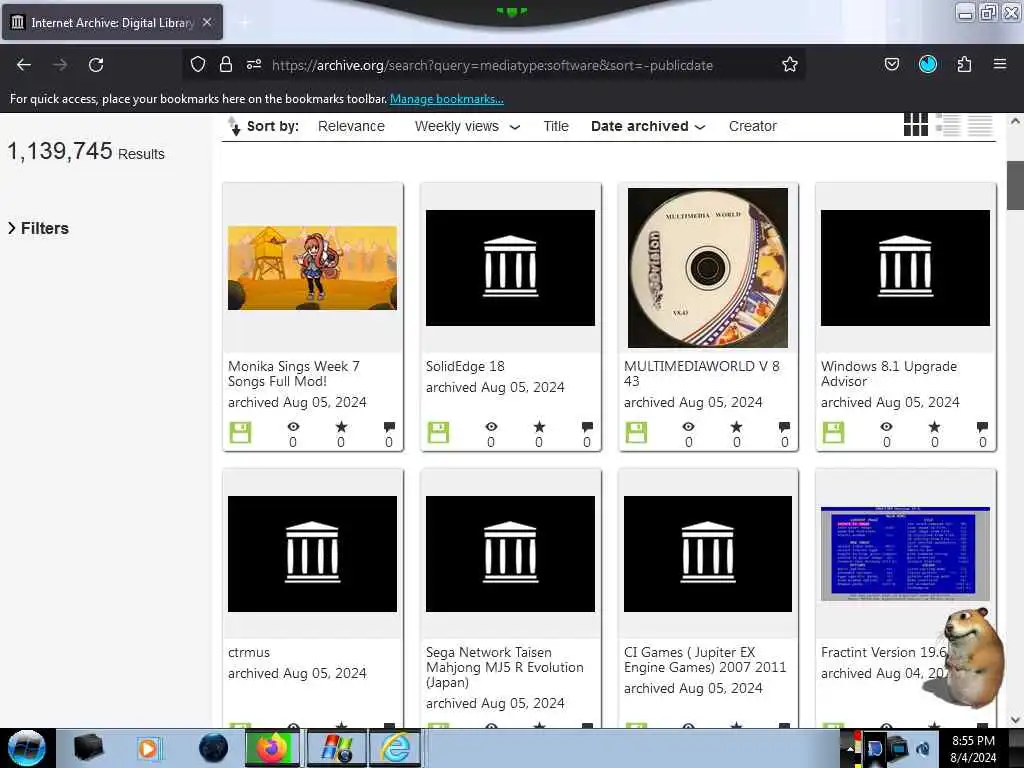Click the 1,139,745 Results count
This screenshot has width=1024, height=768.
(x=86, y=152)
